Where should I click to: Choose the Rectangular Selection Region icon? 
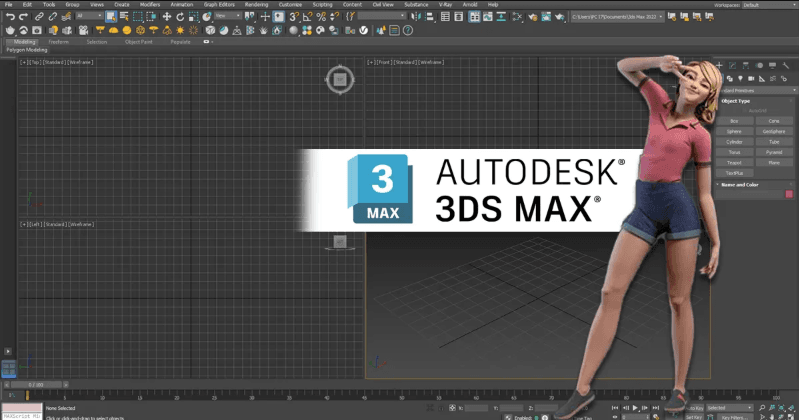click(x=138, y=17)
